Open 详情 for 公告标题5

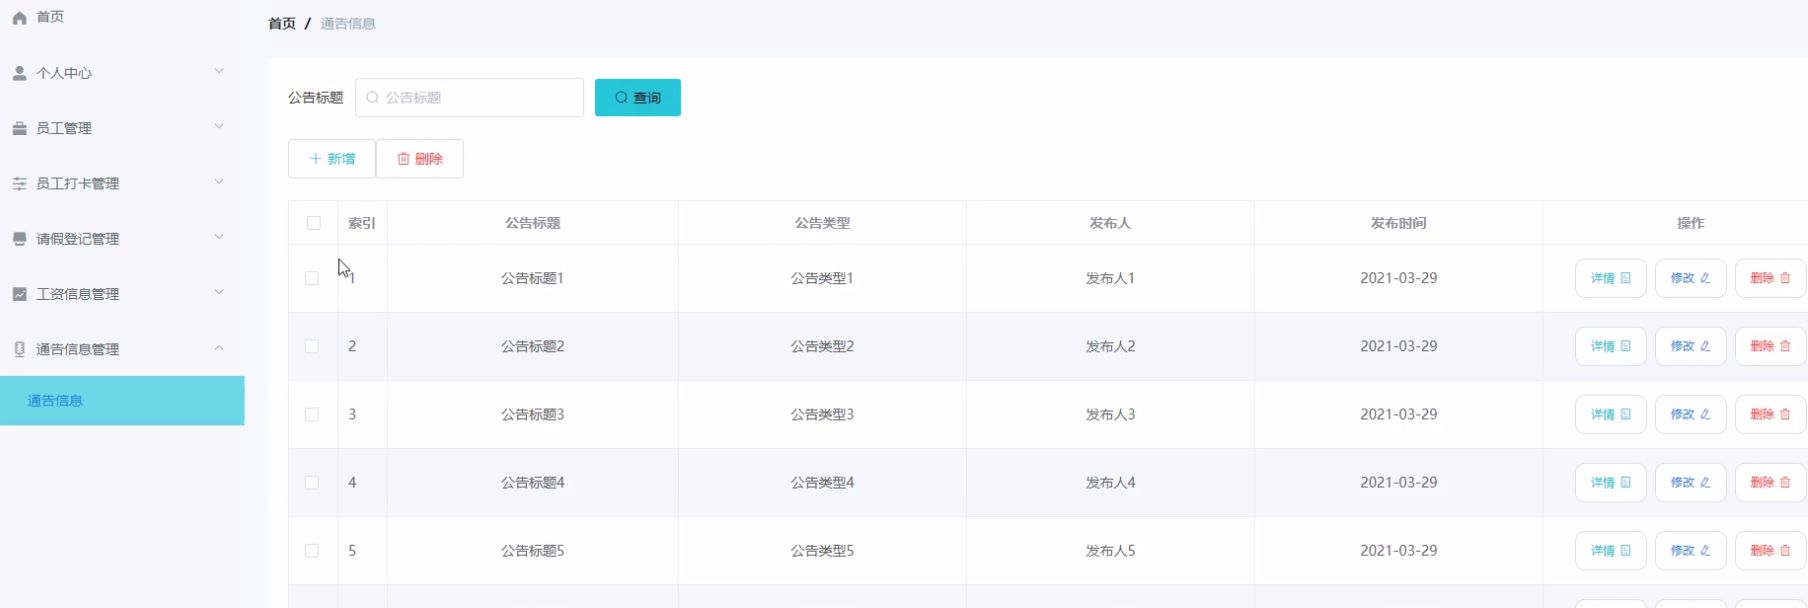(x=1611, y=551)
